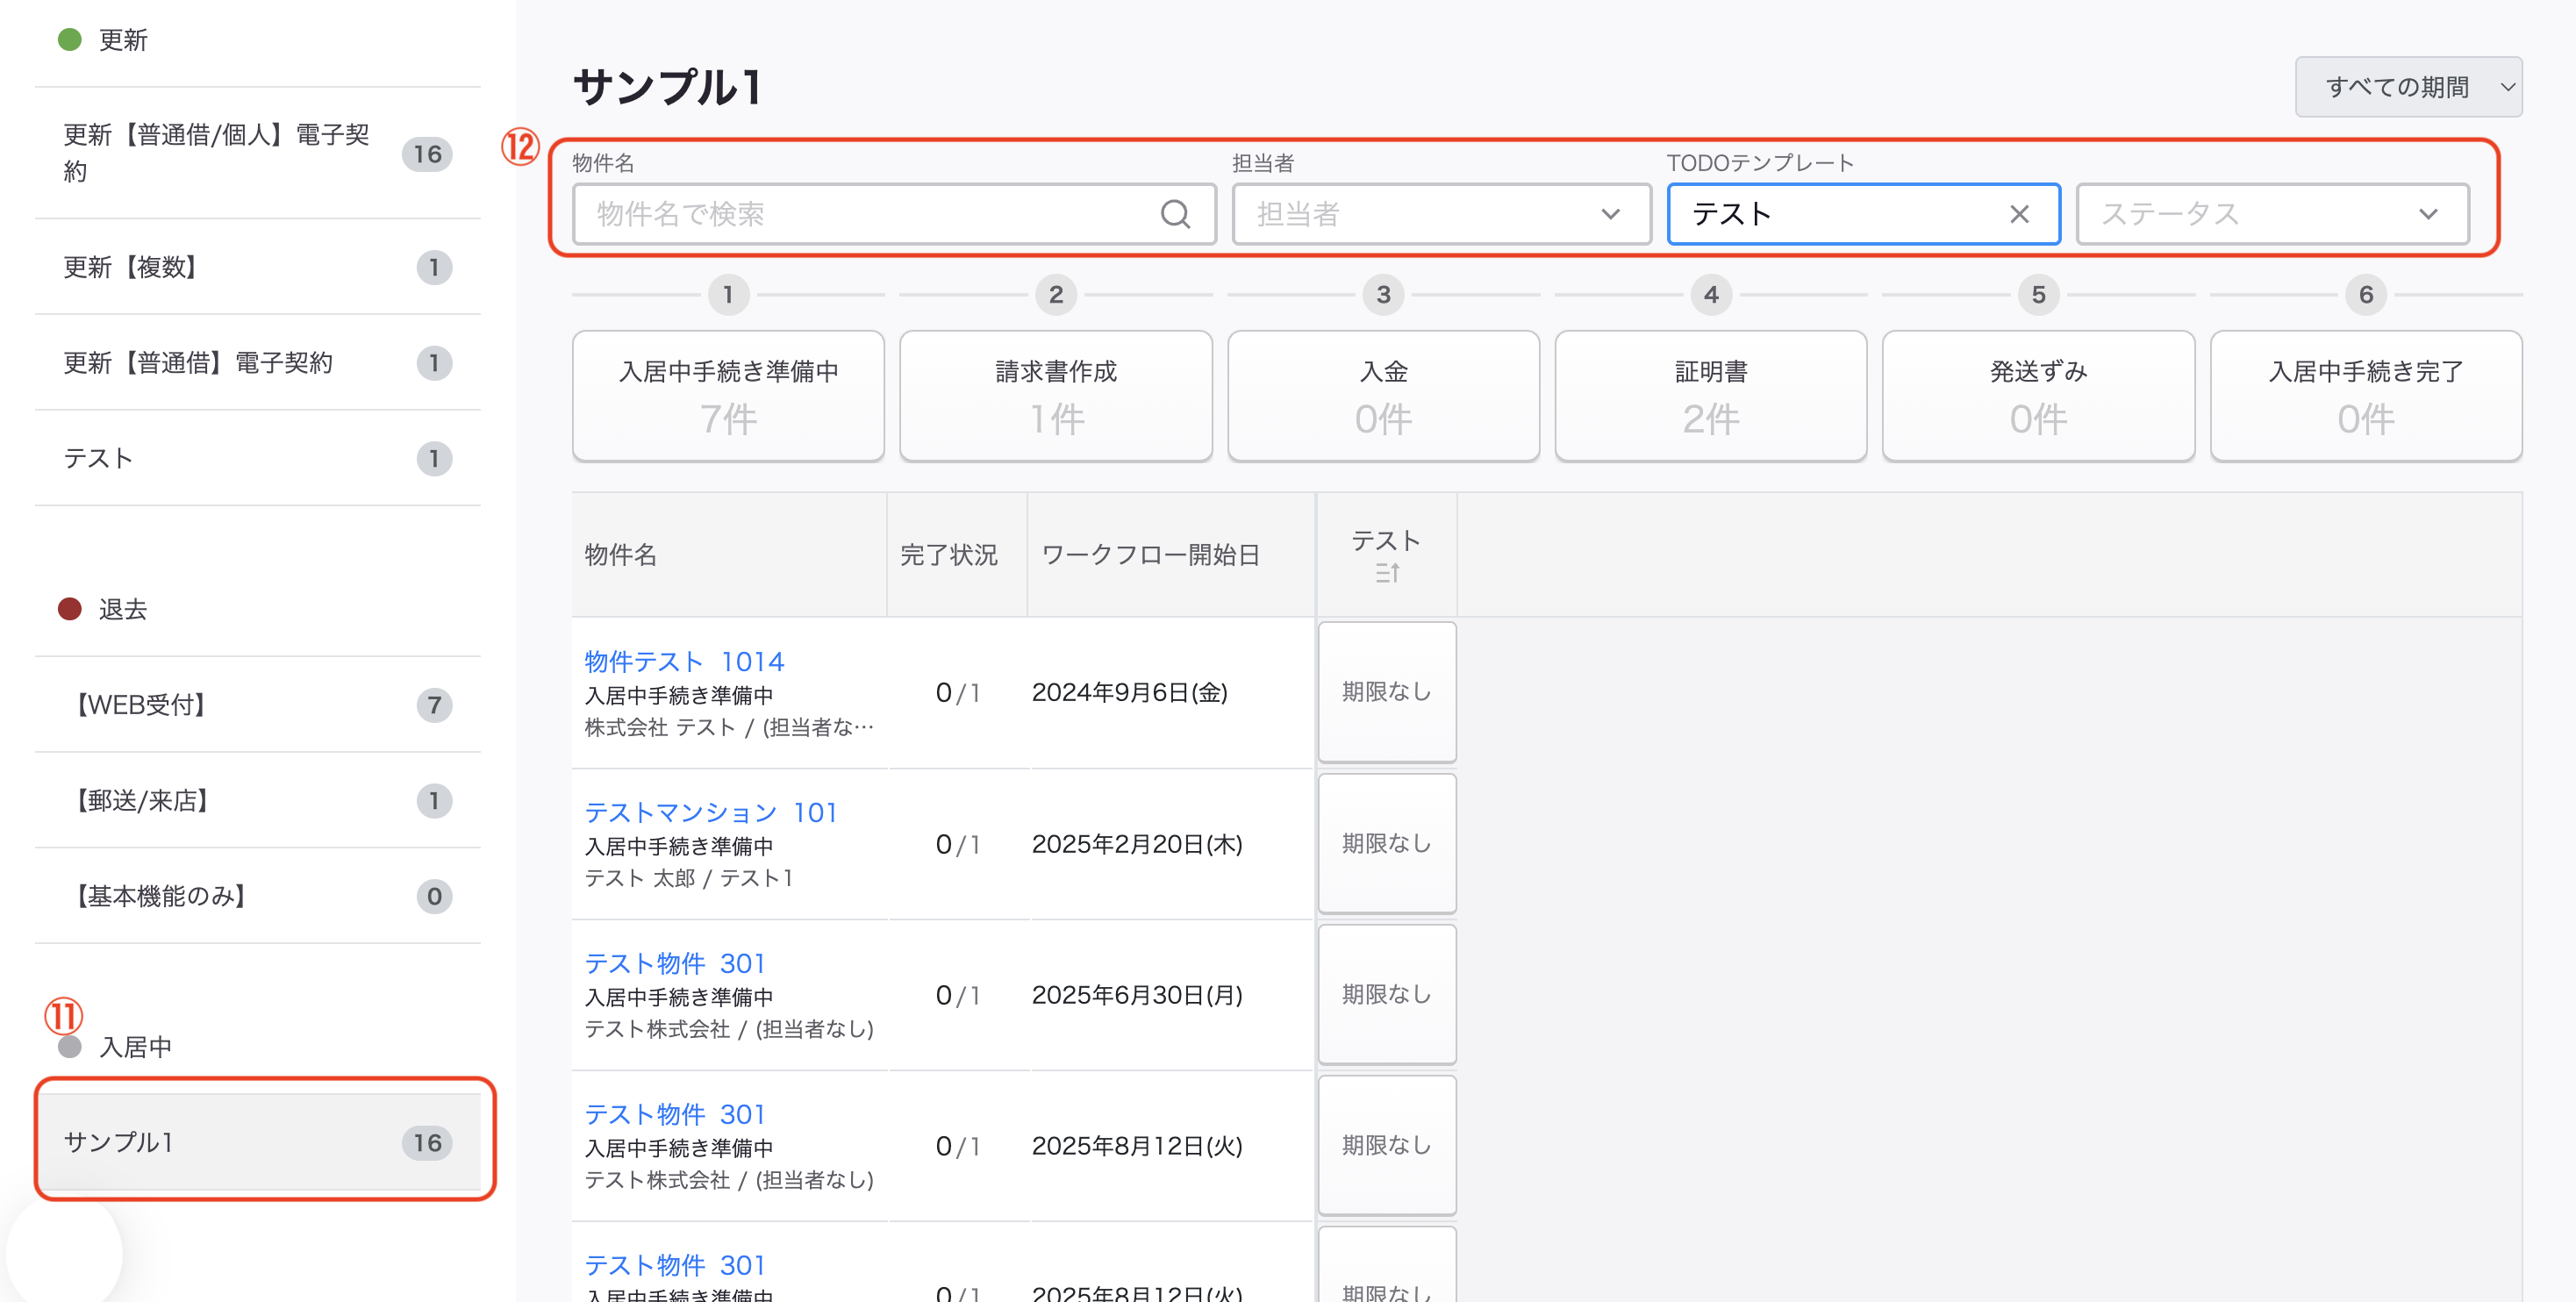
Task: Select 【基本機能のみ】 in sidebar
Action: coord(258,896)
